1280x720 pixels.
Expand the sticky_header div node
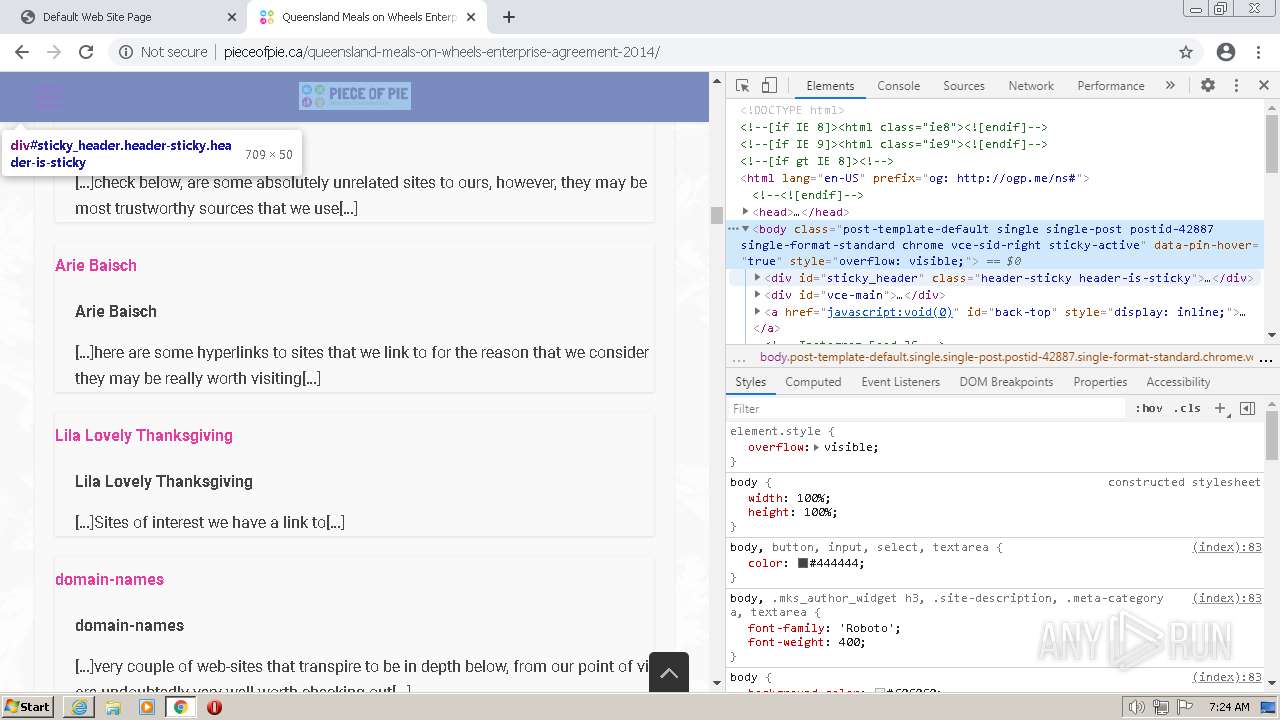click(x=758, y=278)
